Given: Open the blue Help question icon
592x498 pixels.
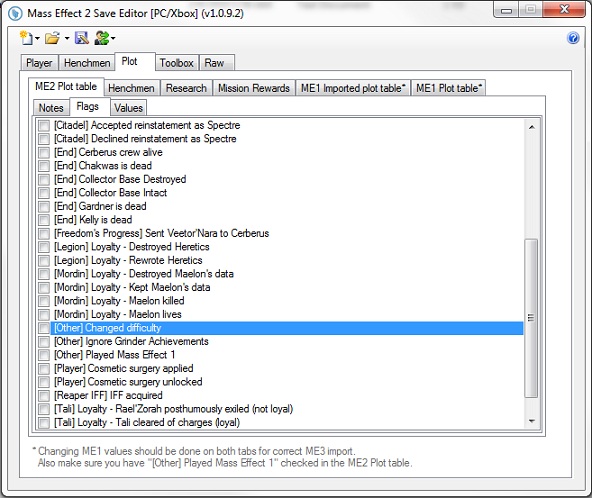Looking at the screenshot, I should tap(573, 38).
